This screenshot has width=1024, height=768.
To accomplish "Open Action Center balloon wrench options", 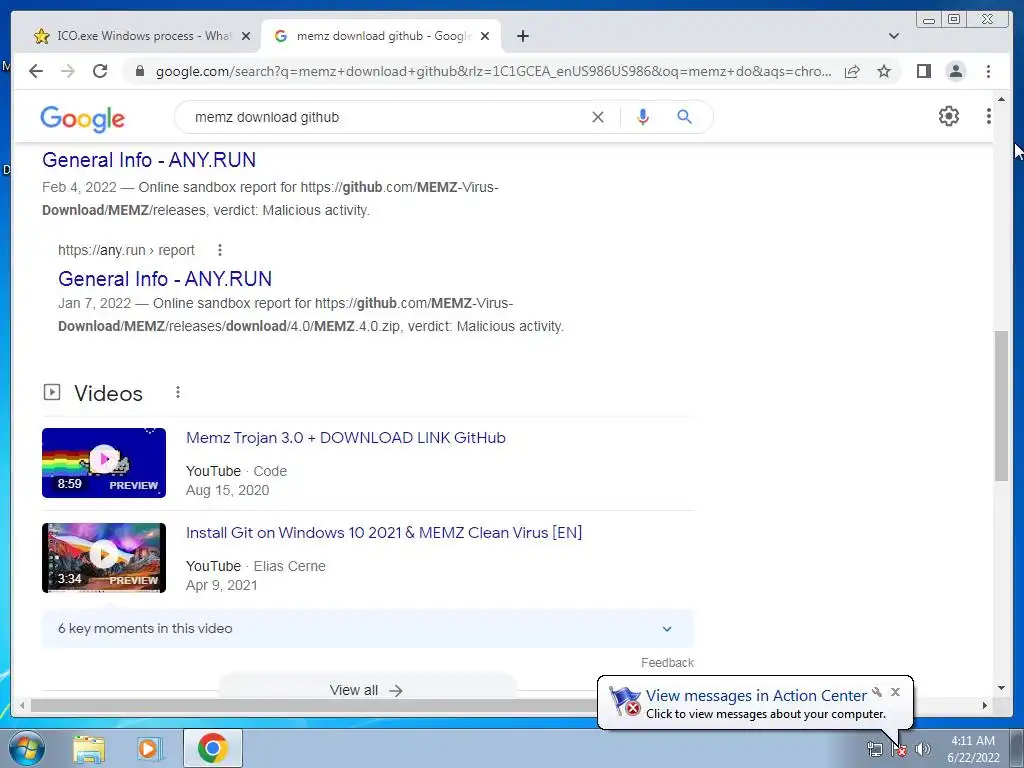I will coord(877,692).
